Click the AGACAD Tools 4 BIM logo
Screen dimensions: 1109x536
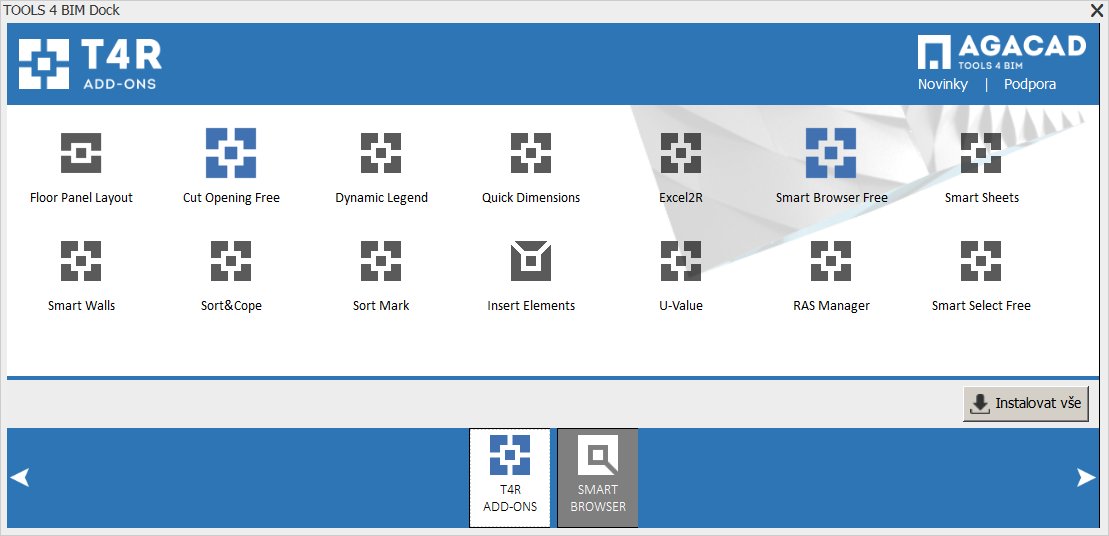(1001, 52)
